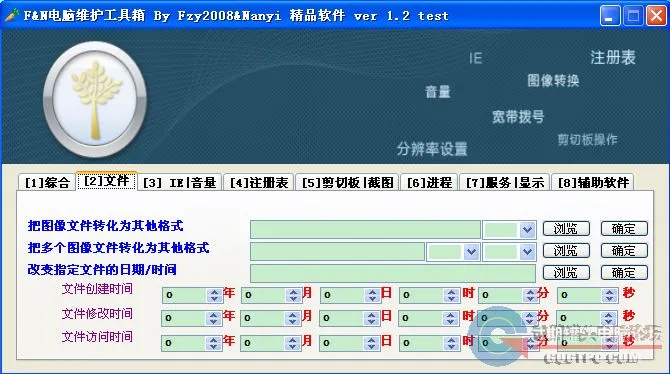The image size is (670, 374).
Task: Switch to the [1]综合 tab
Action: [47, 183]
